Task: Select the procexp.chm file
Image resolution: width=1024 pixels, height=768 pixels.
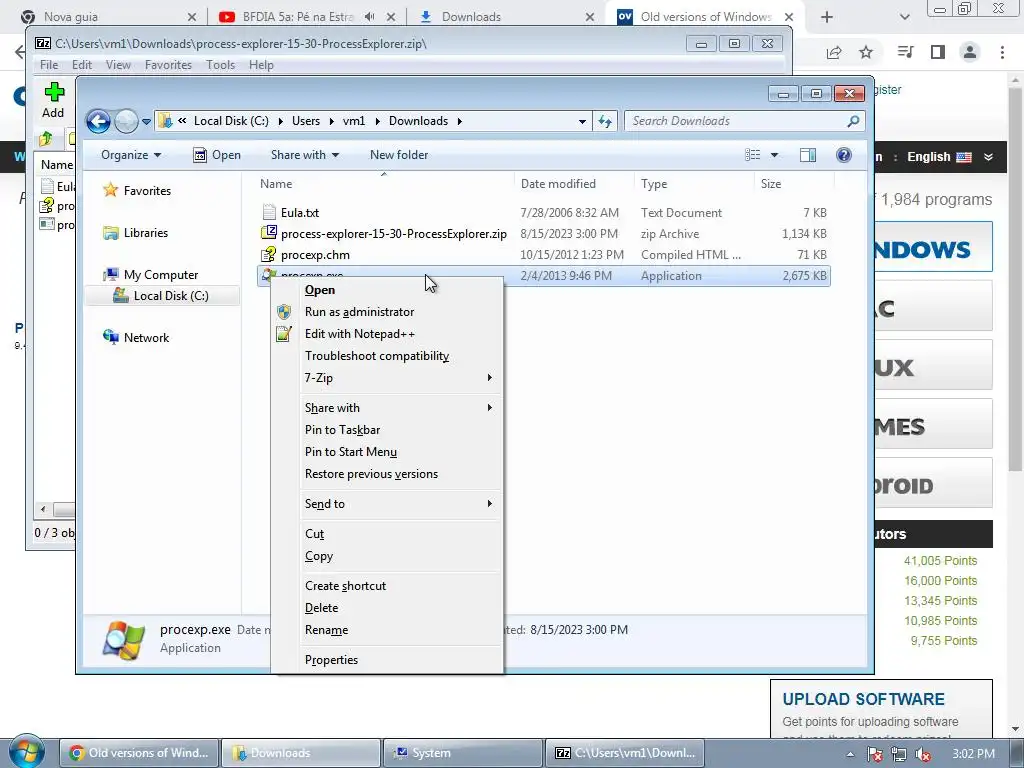Action: (x=543, y=255)
